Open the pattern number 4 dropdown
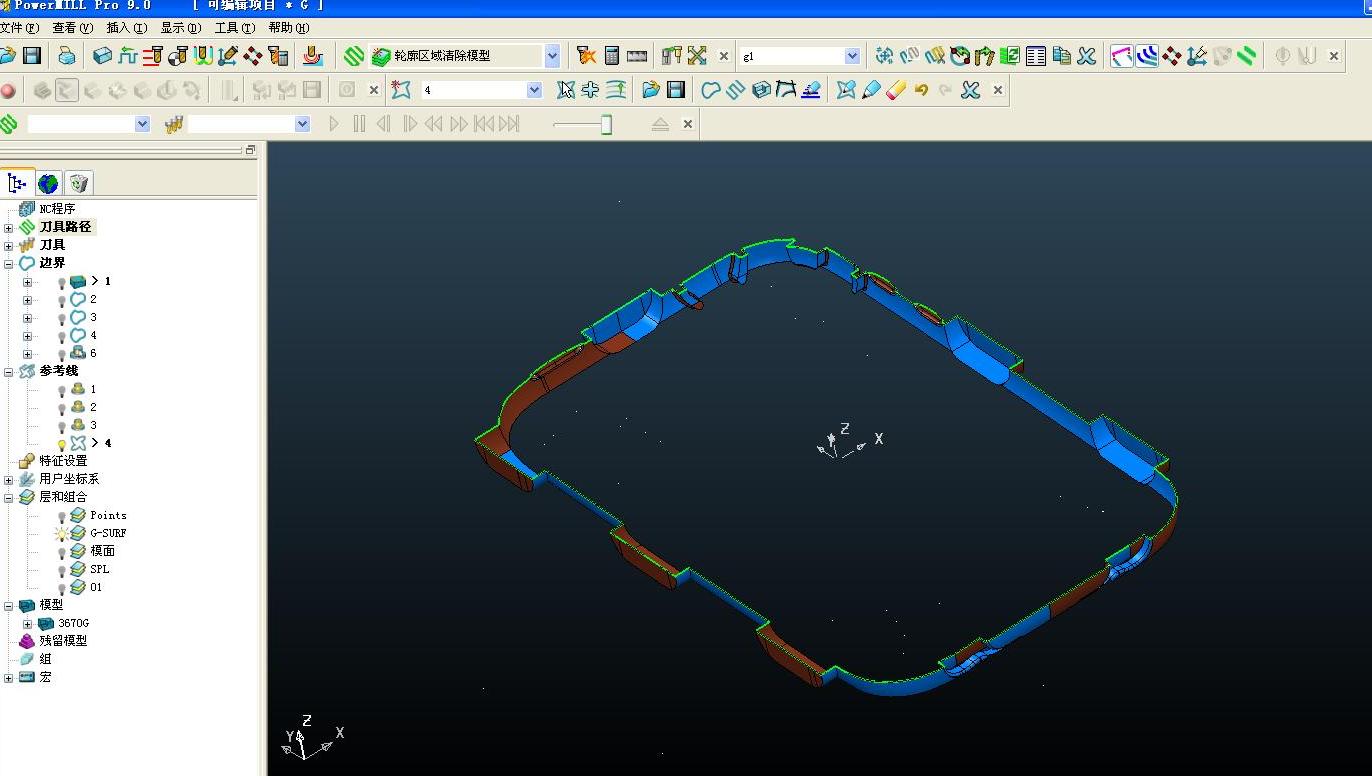 pos(534,90)
